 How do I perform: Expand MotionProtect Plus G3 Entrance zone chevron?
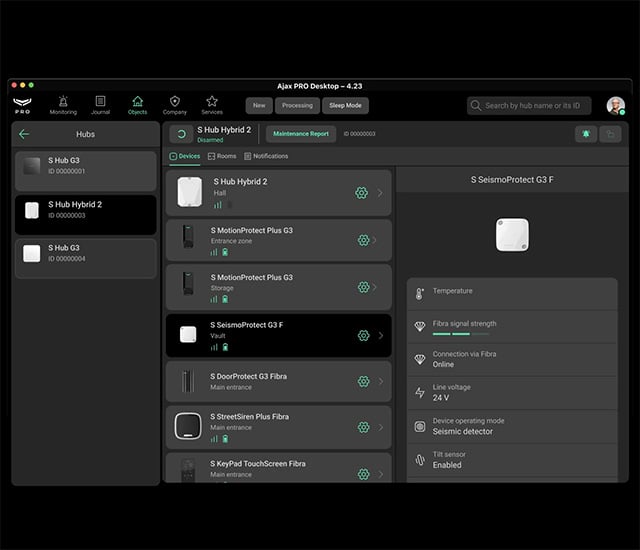(374, 240)
